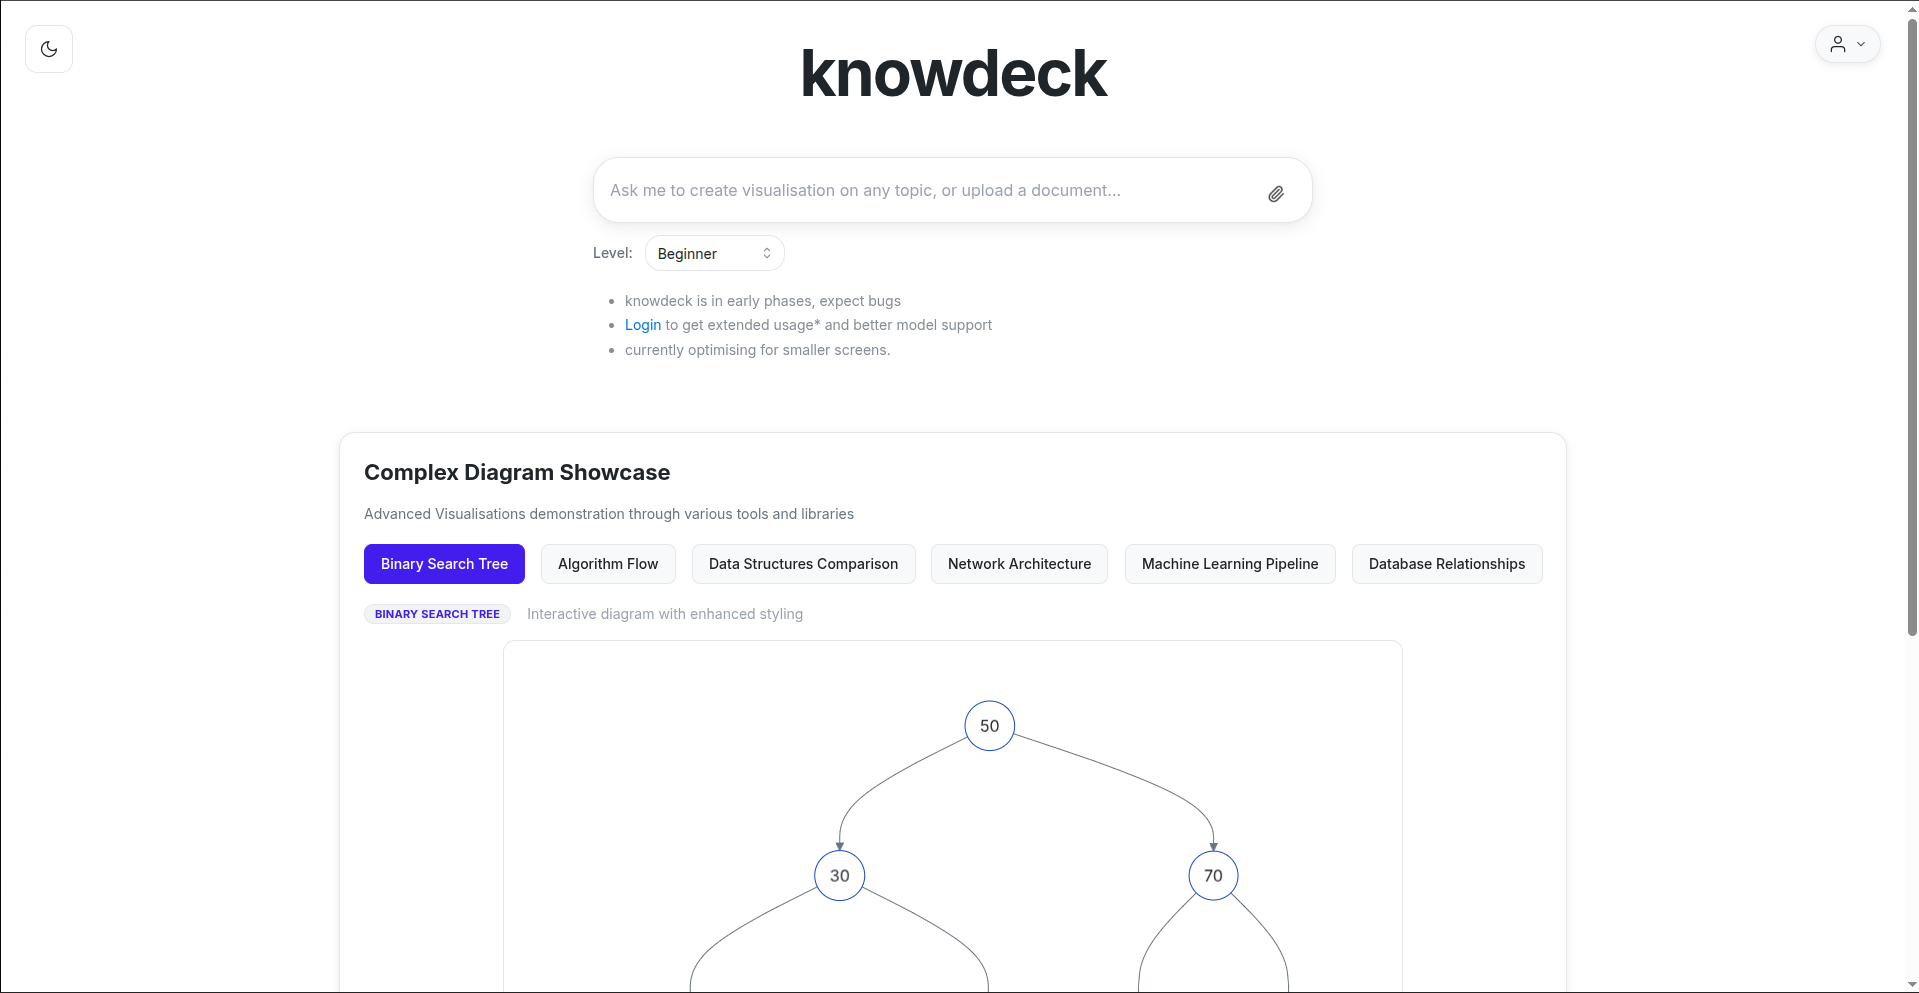1919x993 pixels.
Task: Click the knowdeck logo heading
Action: [951, 72]
